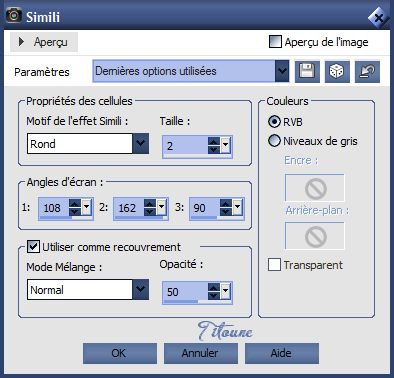394x378 pixels.
Task: Decrease the Taille value with down arrow
Action: pos(214,150)
